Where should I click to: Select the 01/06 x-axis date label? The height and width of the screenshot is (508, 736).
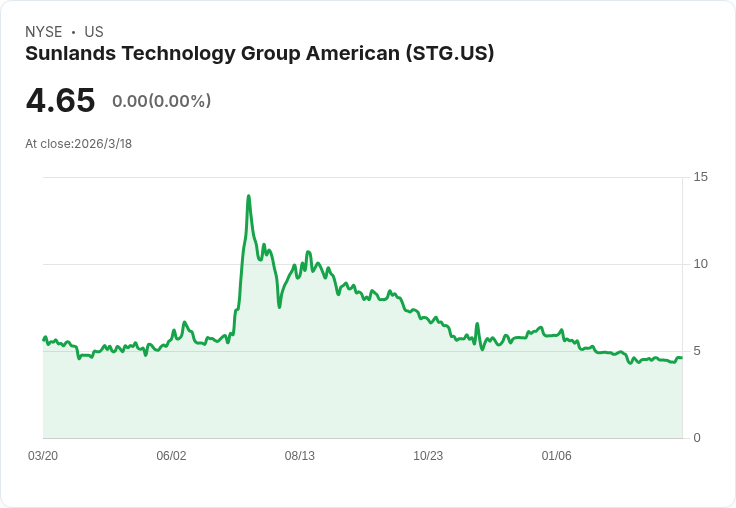[x=556, y=456]
